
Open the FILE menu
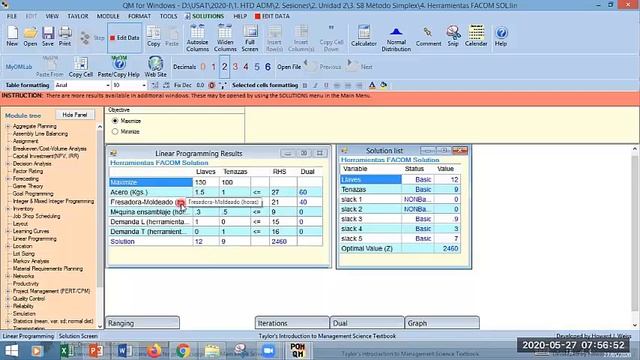[12, 16]
